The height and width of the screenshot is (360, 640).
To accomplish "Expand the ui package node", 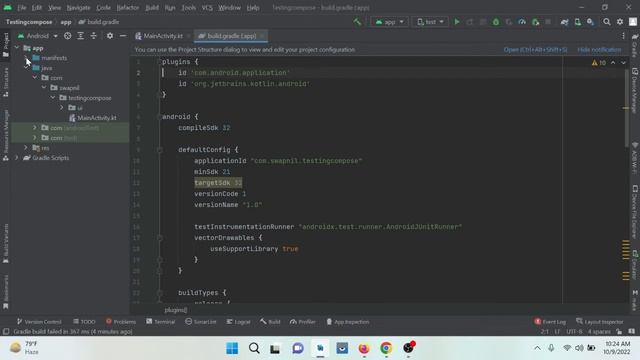I will tap(62, 108).
